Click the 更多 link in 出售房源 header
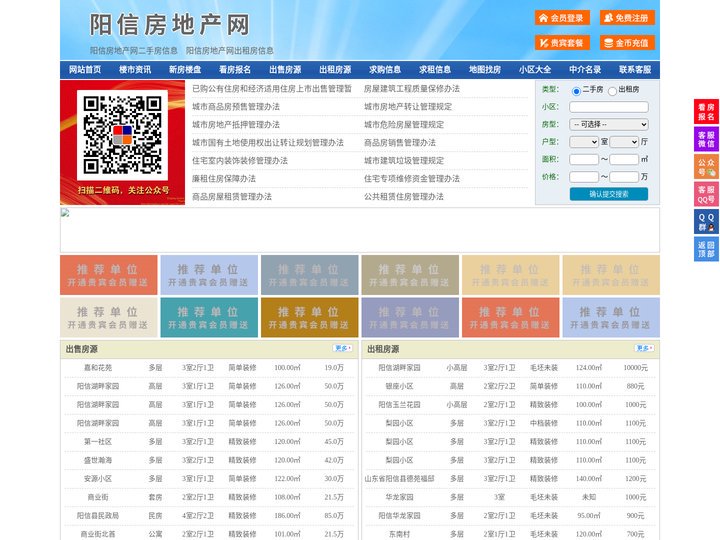 343,349
